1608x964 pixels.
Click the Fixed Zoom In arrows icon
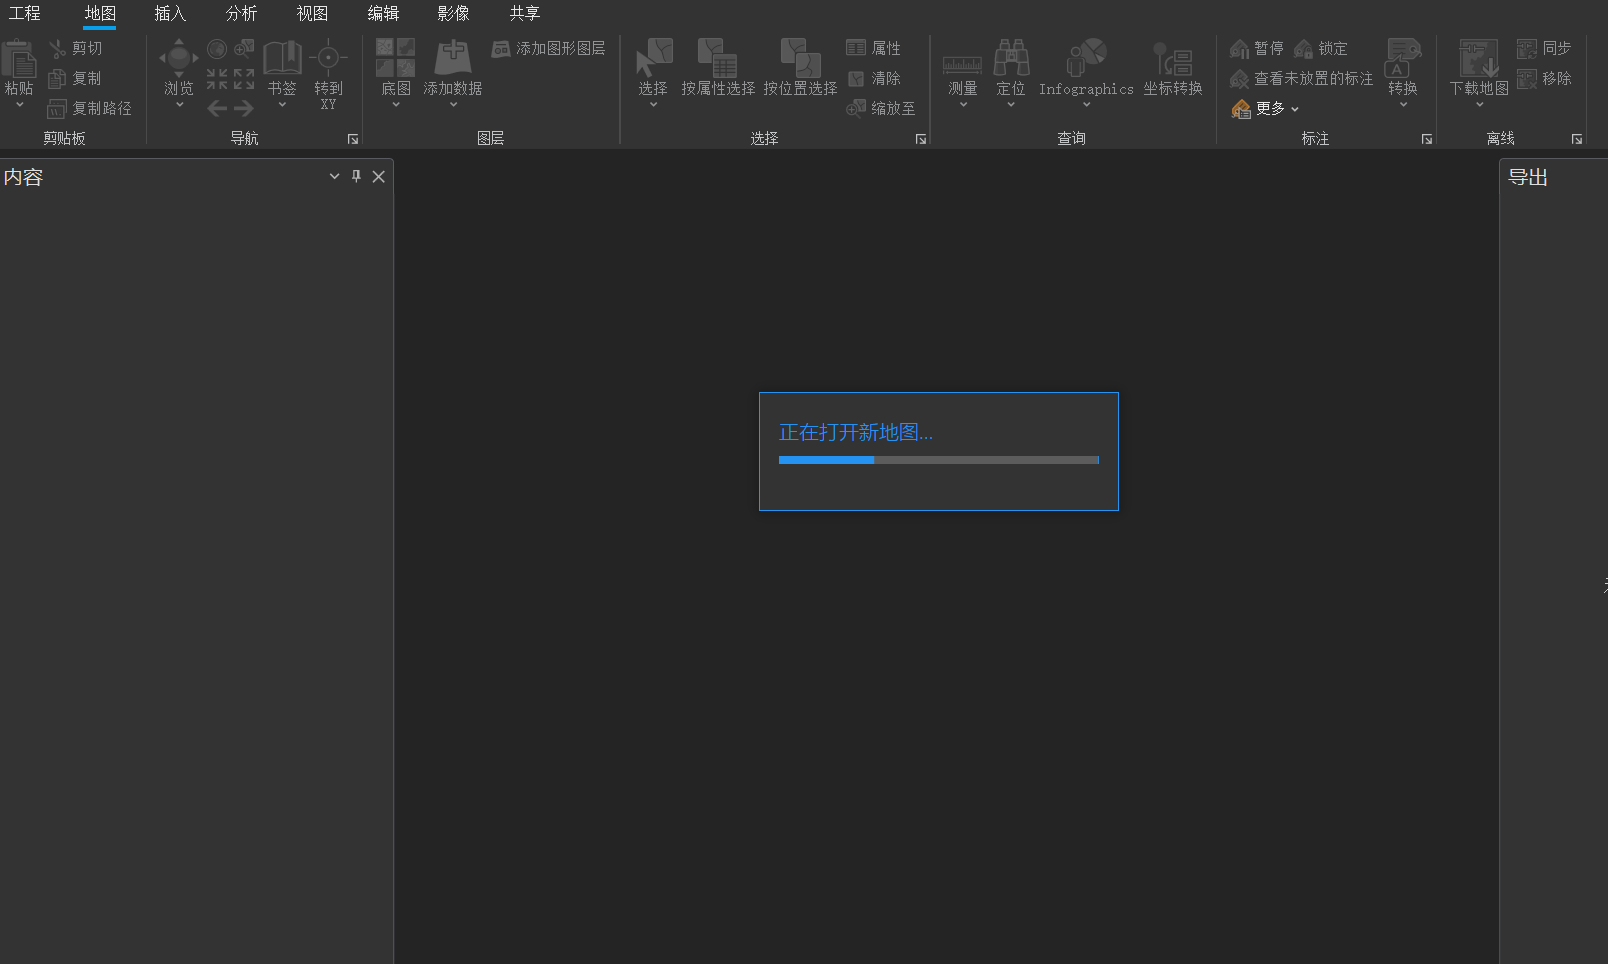pyautogui.click(x=217, y=78)
